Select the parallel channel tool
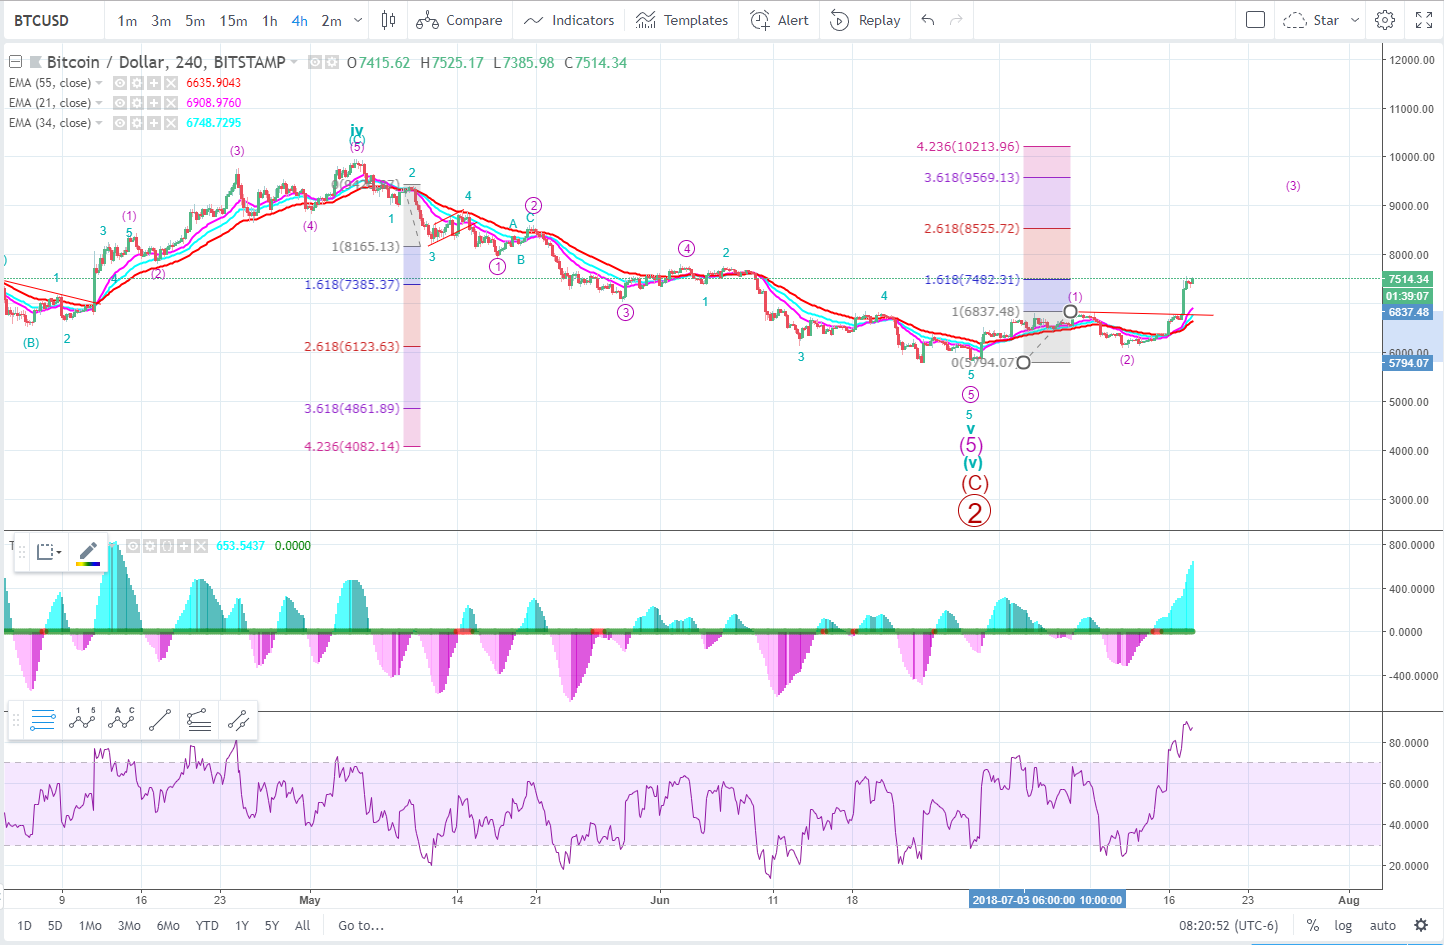1444x945 pixels. [x=238, y=720]
